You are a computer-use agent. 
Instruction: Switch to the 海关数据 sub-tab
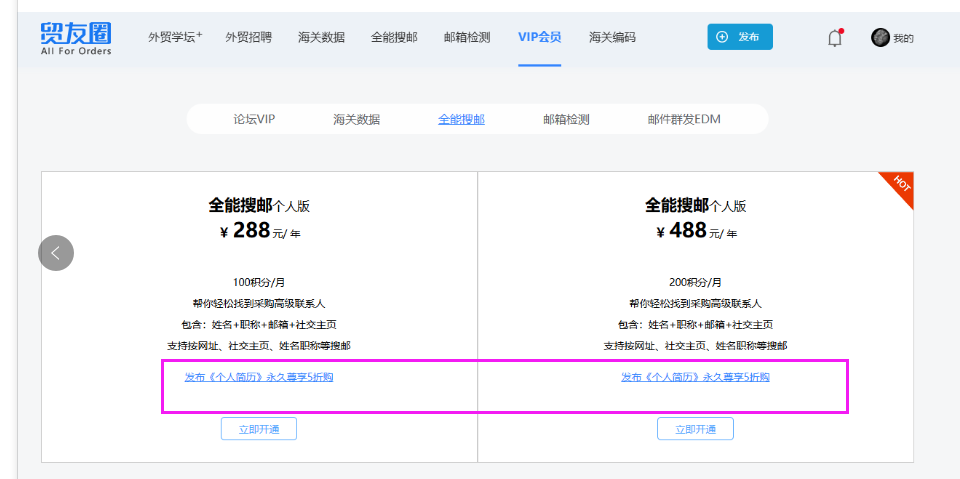[357, 119]
